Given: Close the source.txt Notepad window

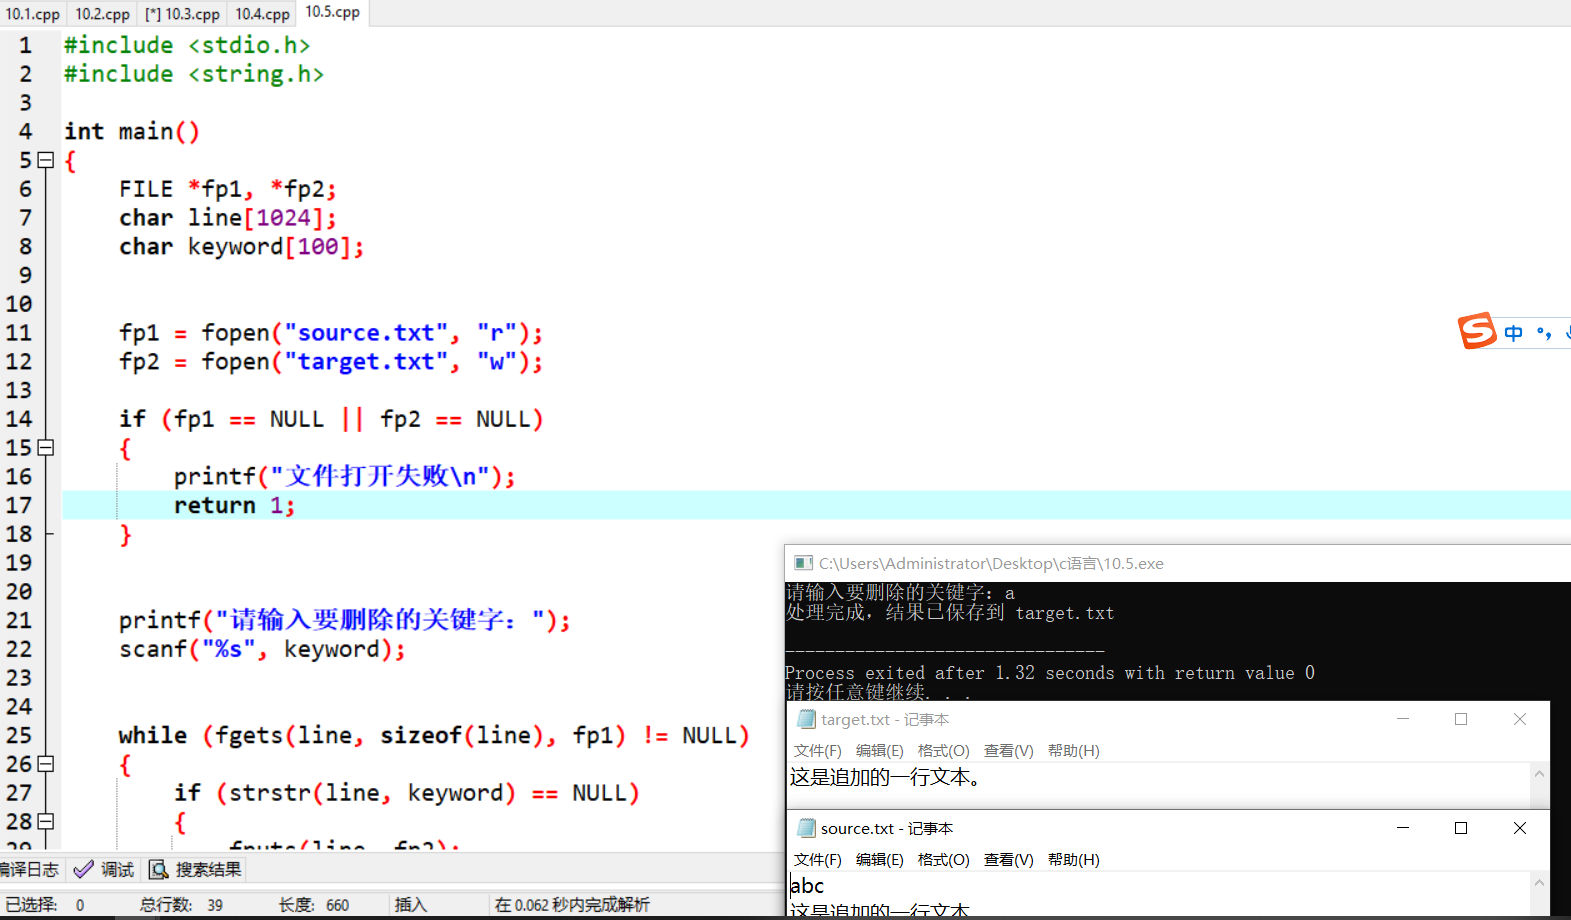Looking at the screenshot, I should point(1520,828).
